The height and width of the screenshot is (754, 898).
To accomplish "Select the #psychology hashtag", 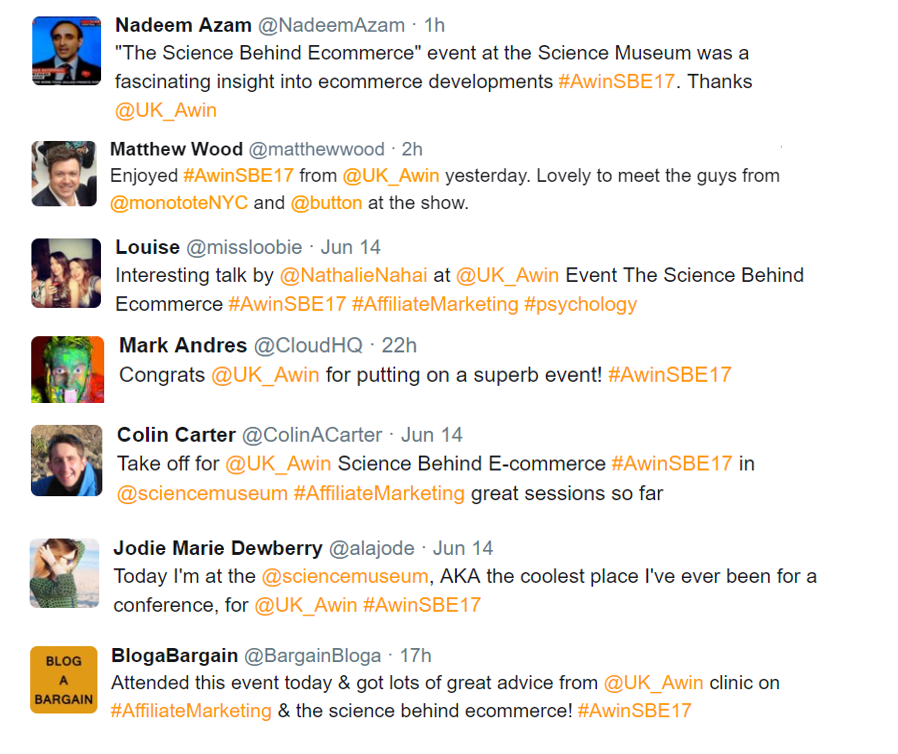I will coord(580,304).
